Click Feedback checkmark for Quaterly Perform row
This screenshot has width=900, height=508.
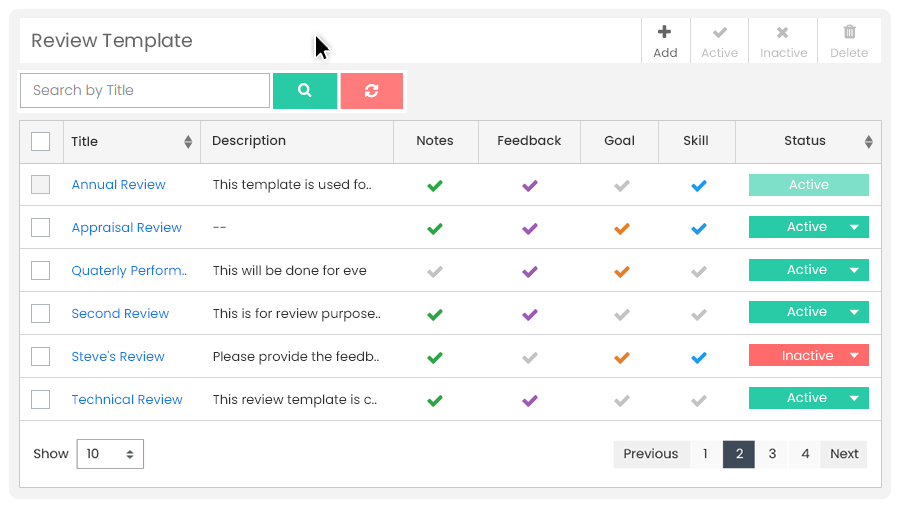click(530, 272)
